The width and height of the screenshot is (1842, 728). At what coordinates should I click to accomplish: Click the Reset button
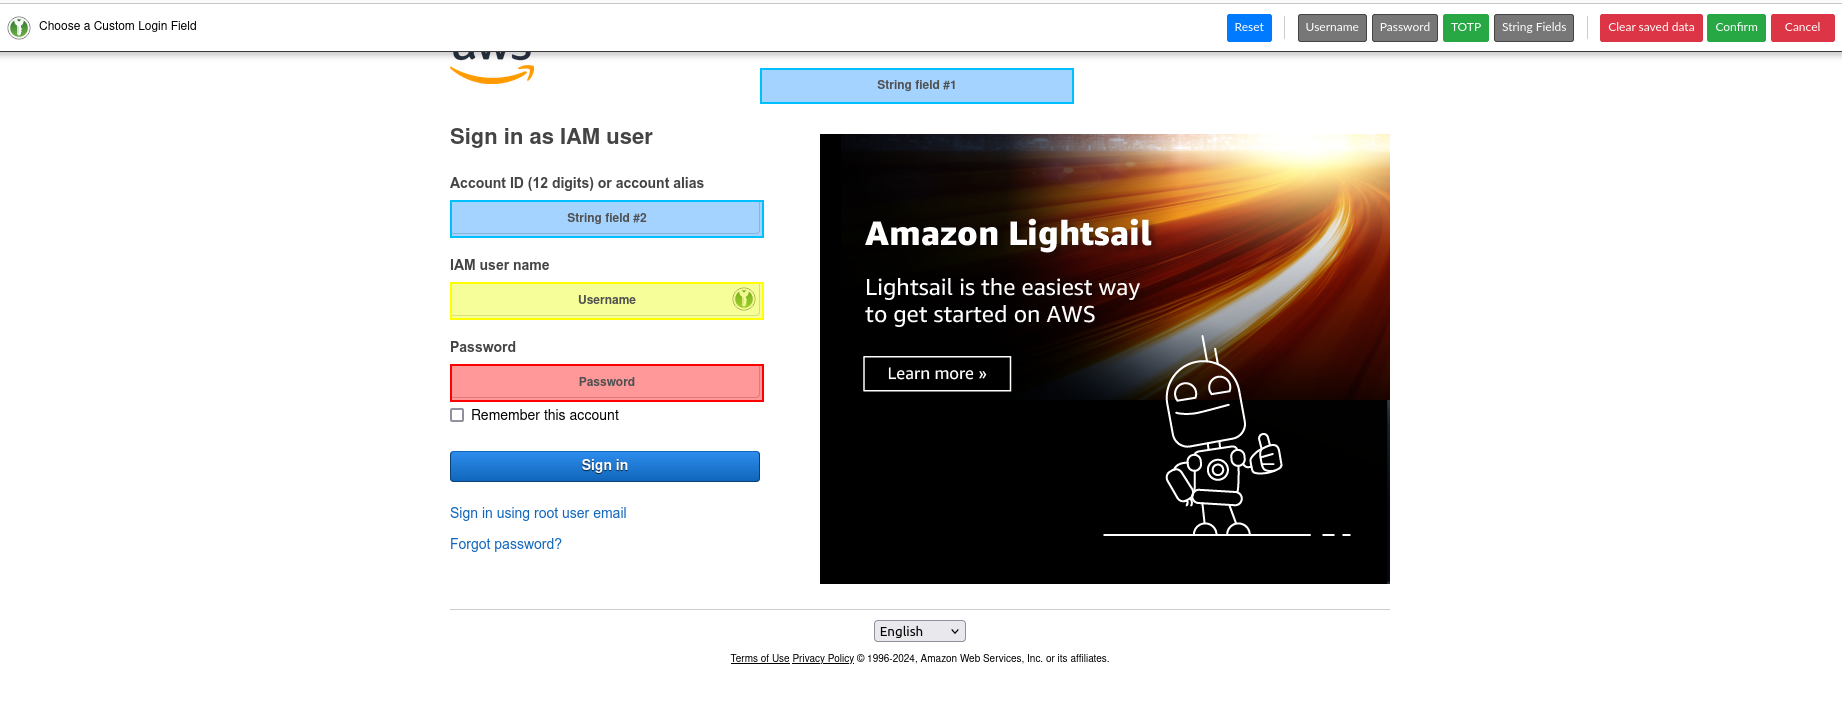[x=1249, y=28]
